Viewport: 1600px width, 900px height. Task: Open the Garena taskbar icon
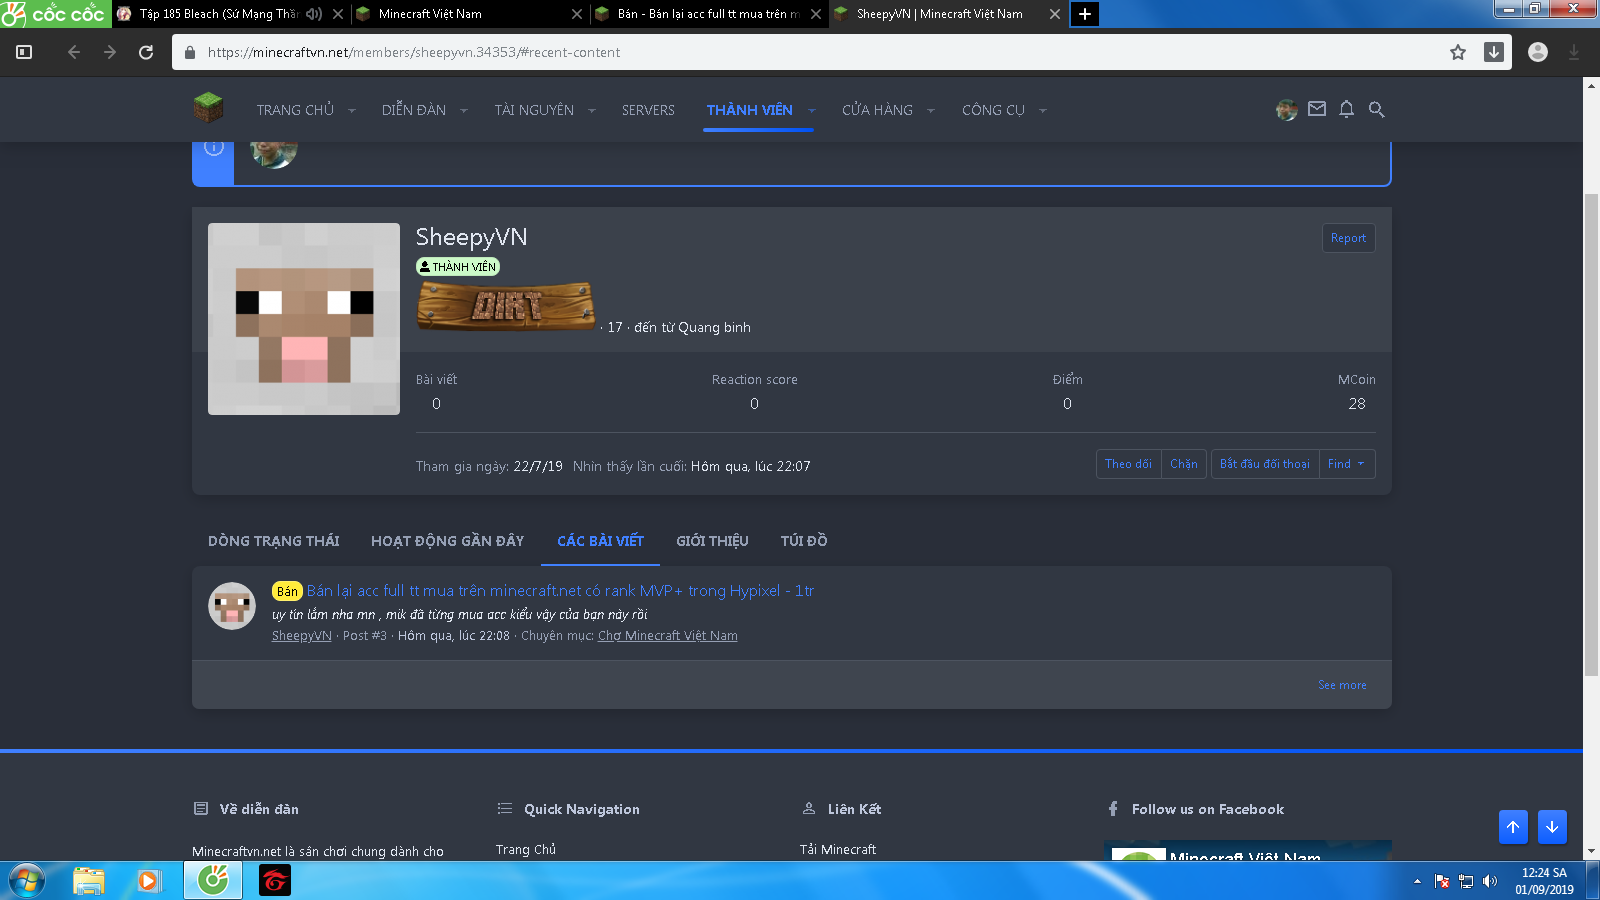(275, 881)
